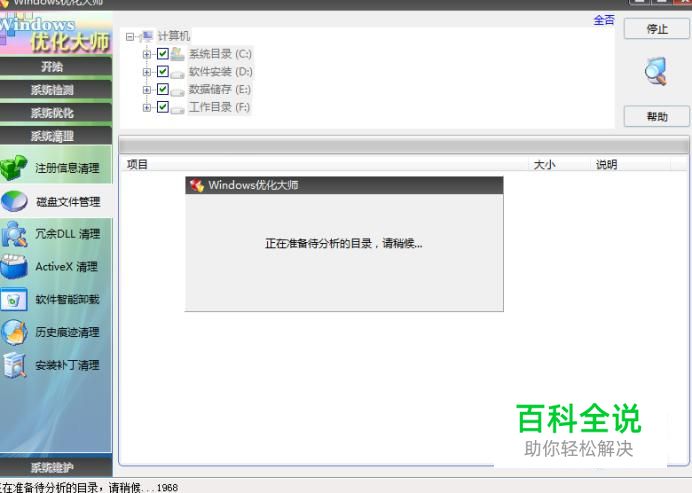Image resolution: width=692 pixels, height=493 pixels.
Task: Uncheck the 系统目录 (C:) checkbox
Action: [163, 54]
